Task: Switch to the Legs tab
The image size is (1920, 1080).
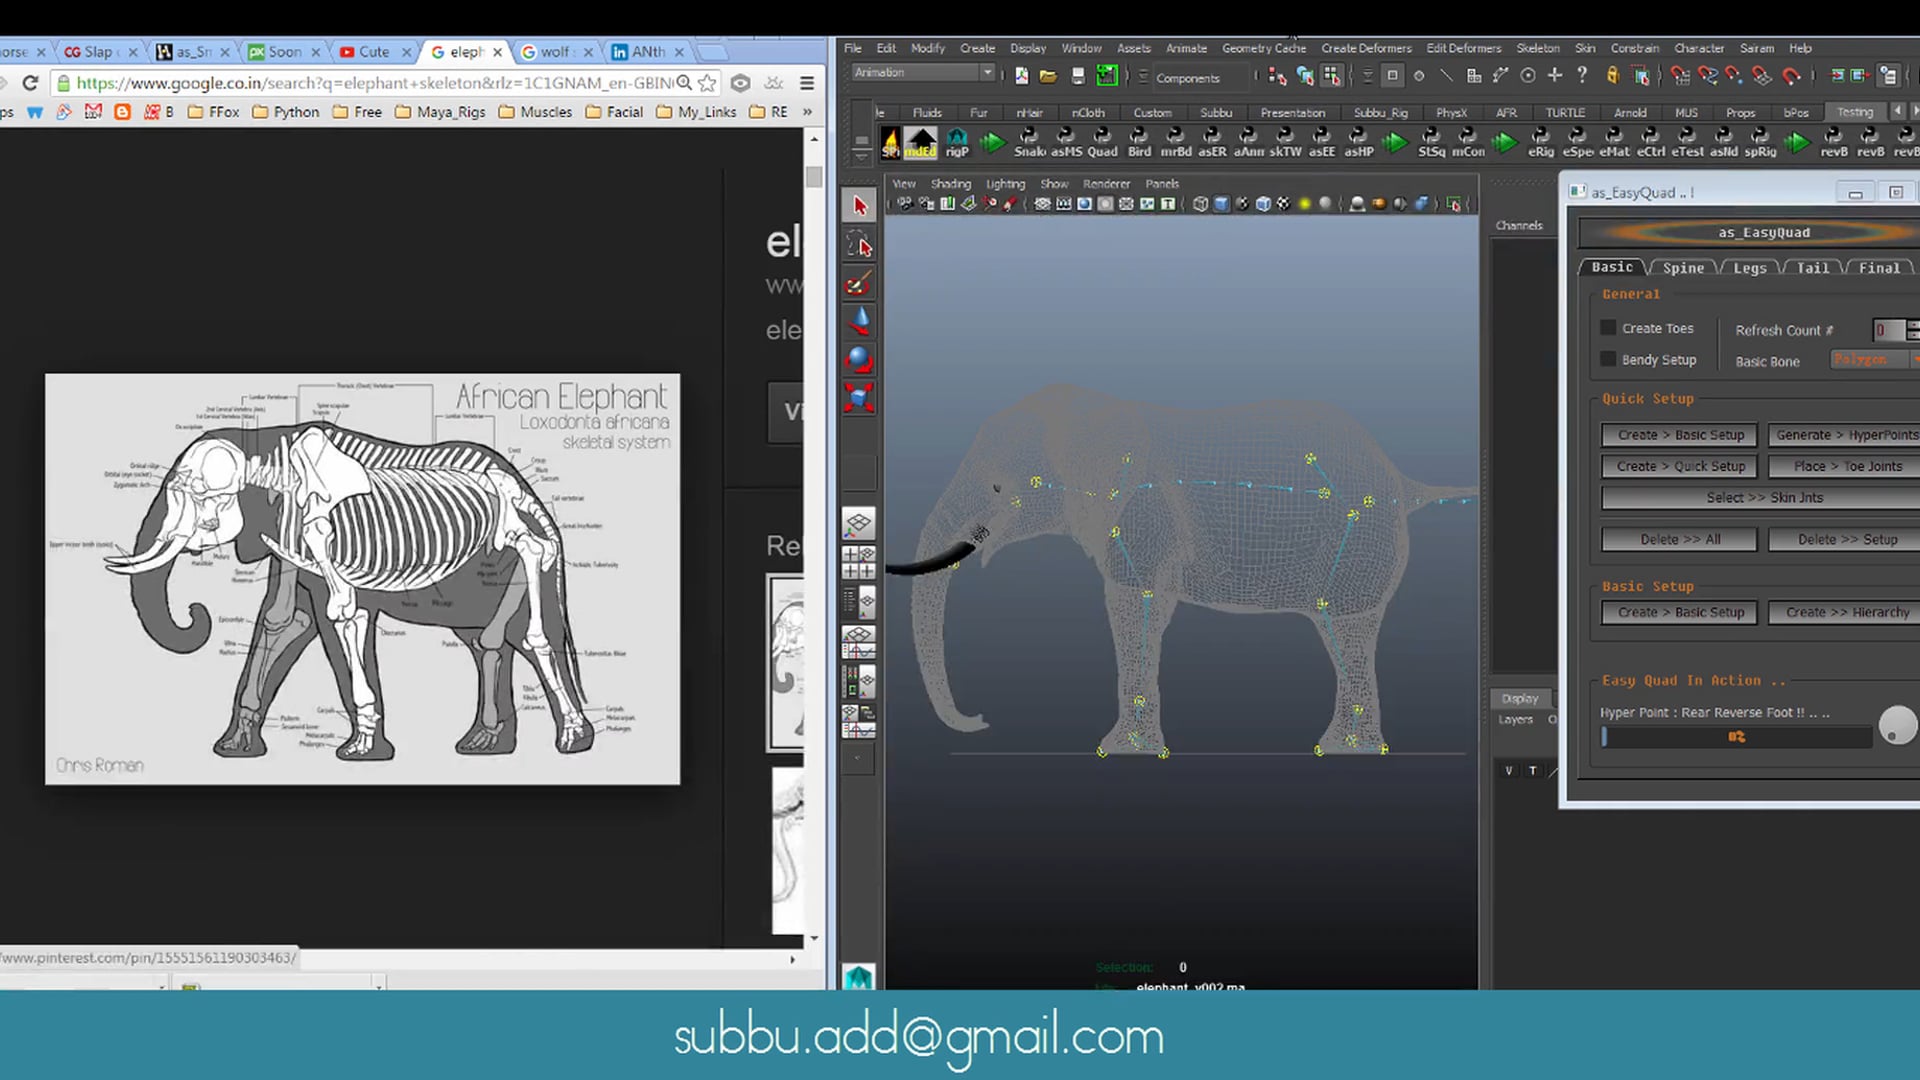Action: click(1749, 268)
